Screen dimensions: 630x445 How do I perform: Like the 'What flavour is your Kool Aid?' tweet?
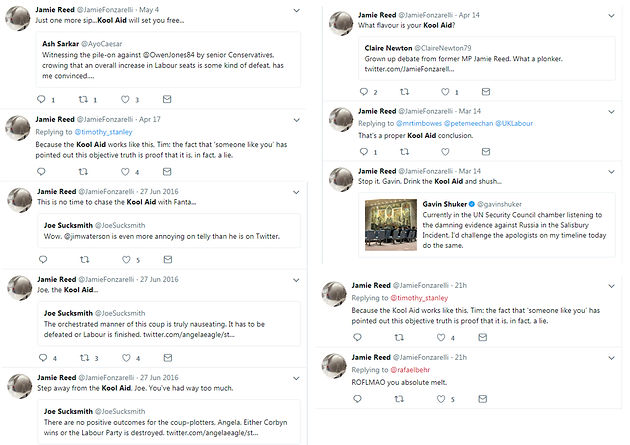tap(445, 92)
